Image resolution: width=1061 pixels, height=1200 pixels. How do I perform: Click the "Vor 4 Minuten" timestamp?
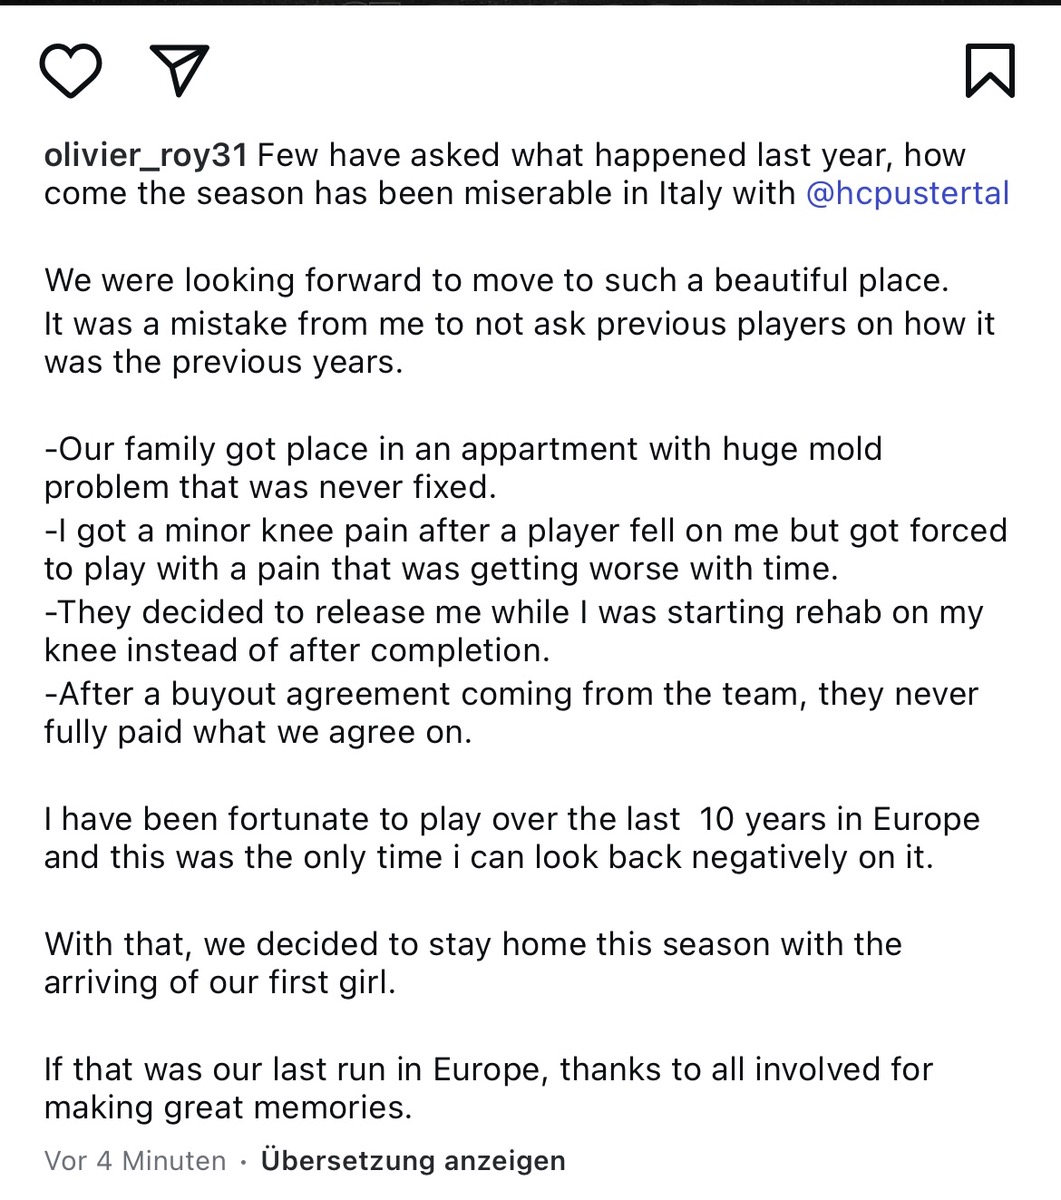click(x=135, y=1160)
